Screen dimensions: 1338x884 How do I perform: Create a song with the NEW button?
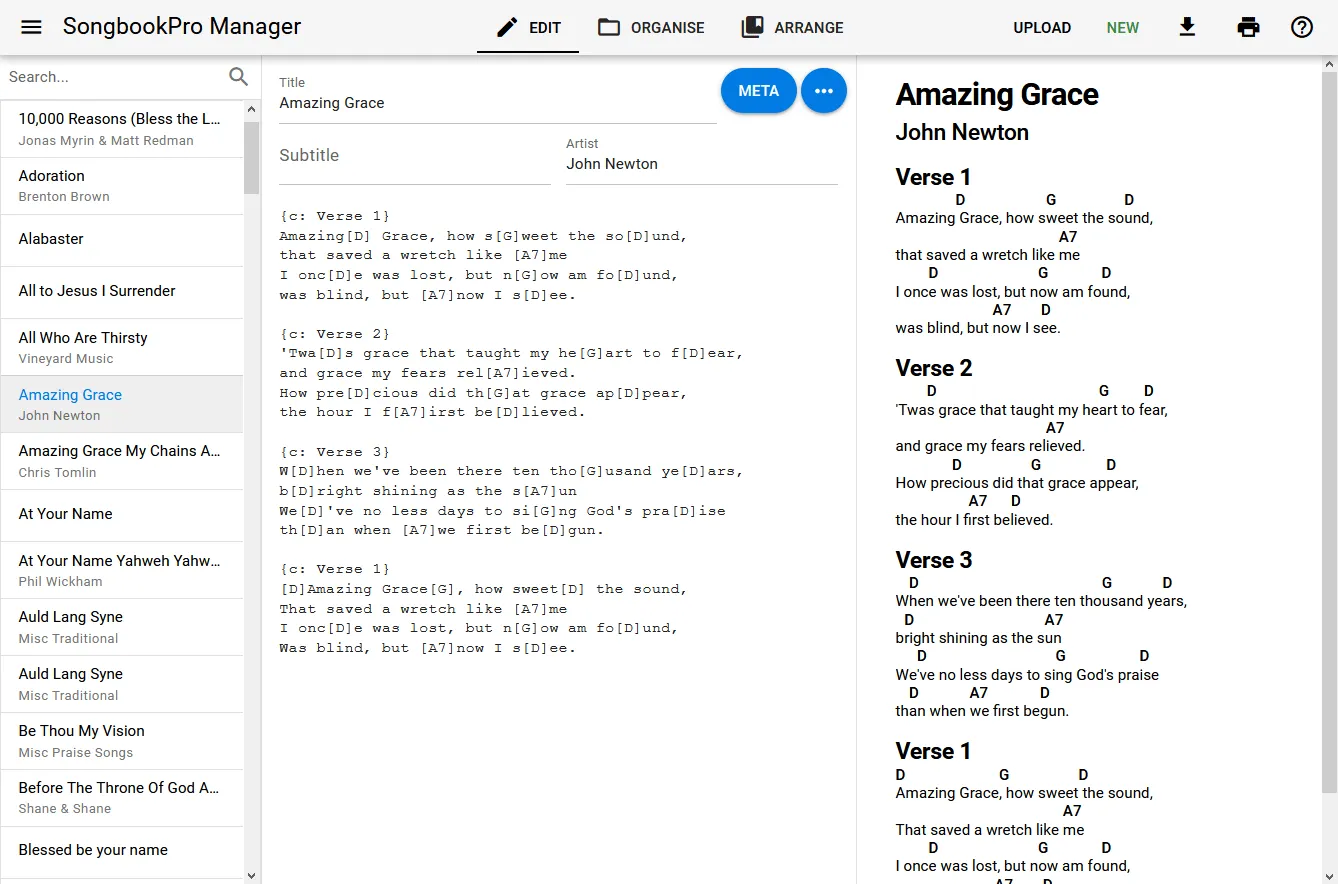(1122, 28)
